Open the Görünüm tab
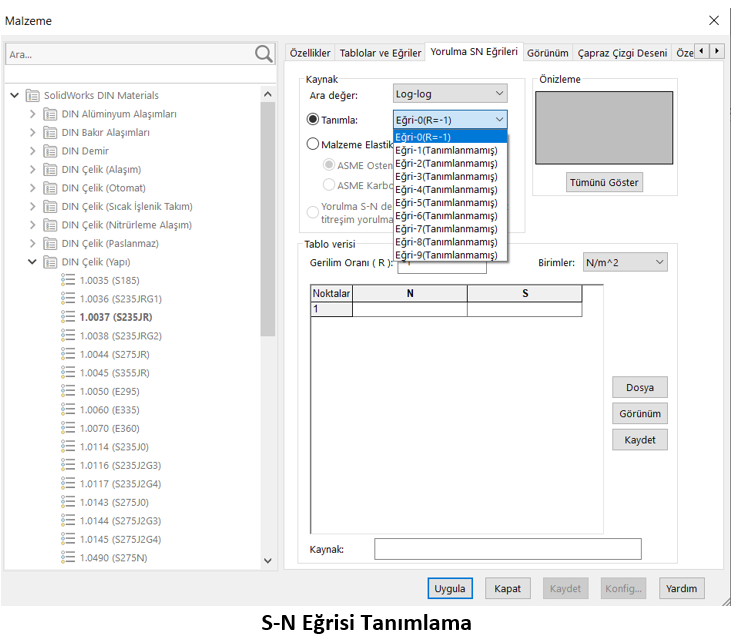 (x=547, y=53)
